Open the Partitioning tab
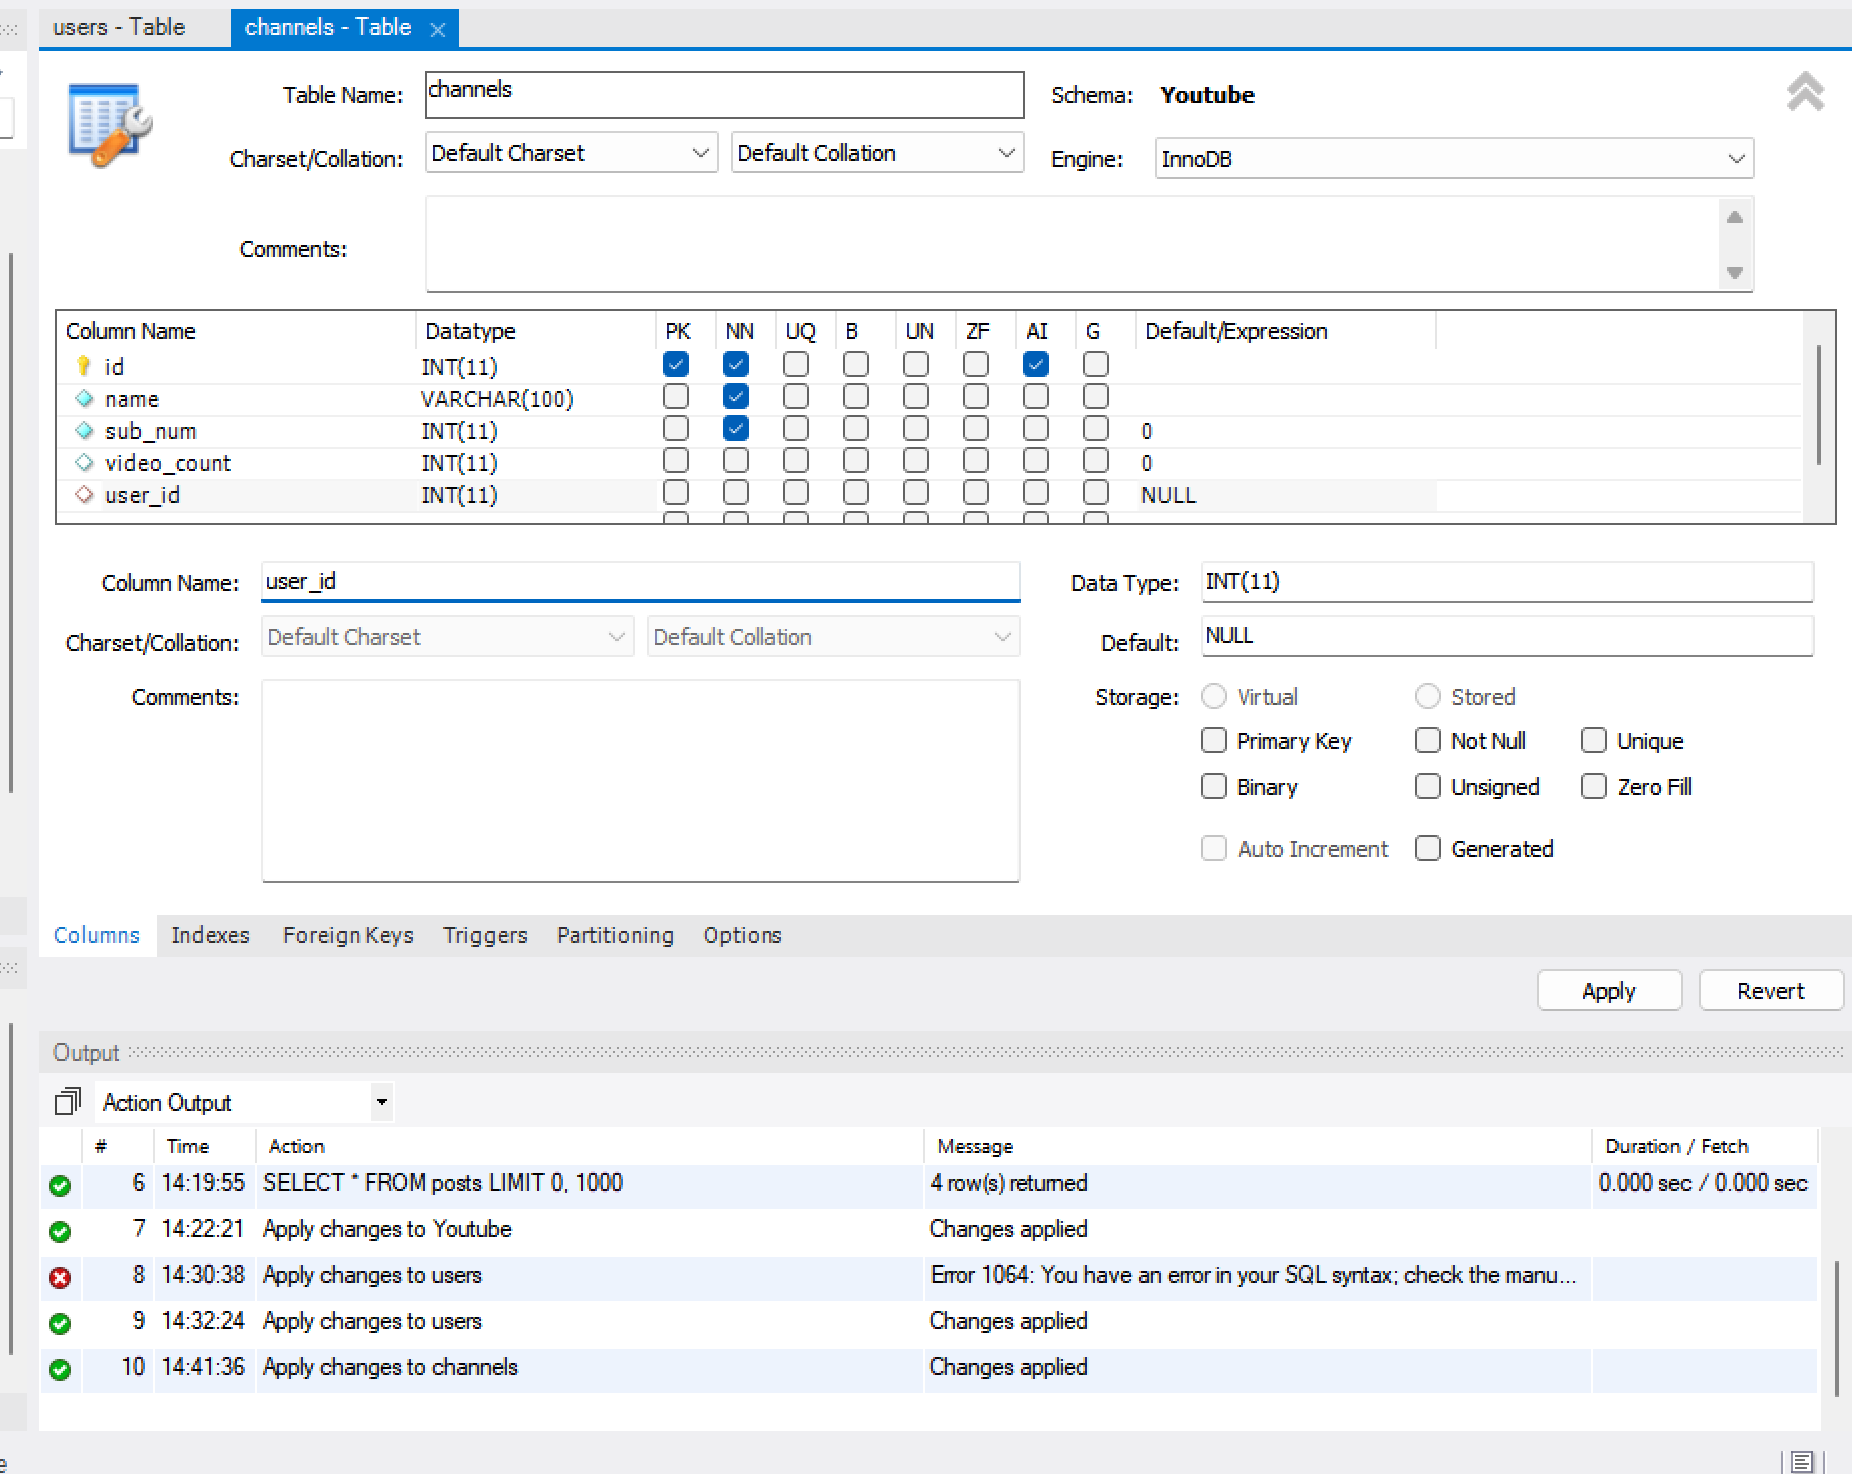Screen dimensions: 1852x1474 pyautogui.click(x=615, y=935)
